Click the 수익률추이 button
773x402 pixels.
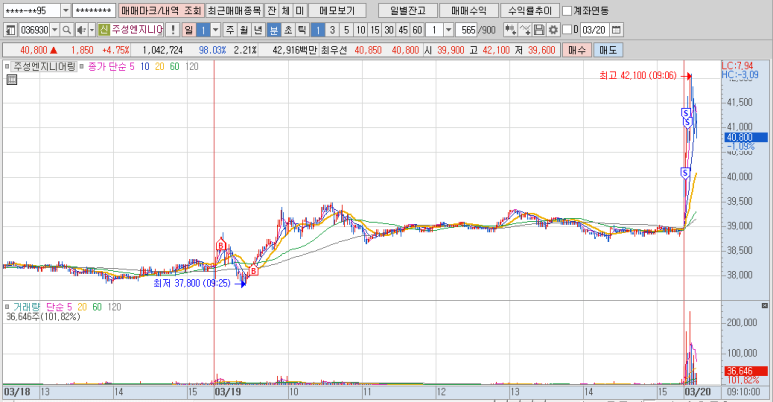coord(530,10)
